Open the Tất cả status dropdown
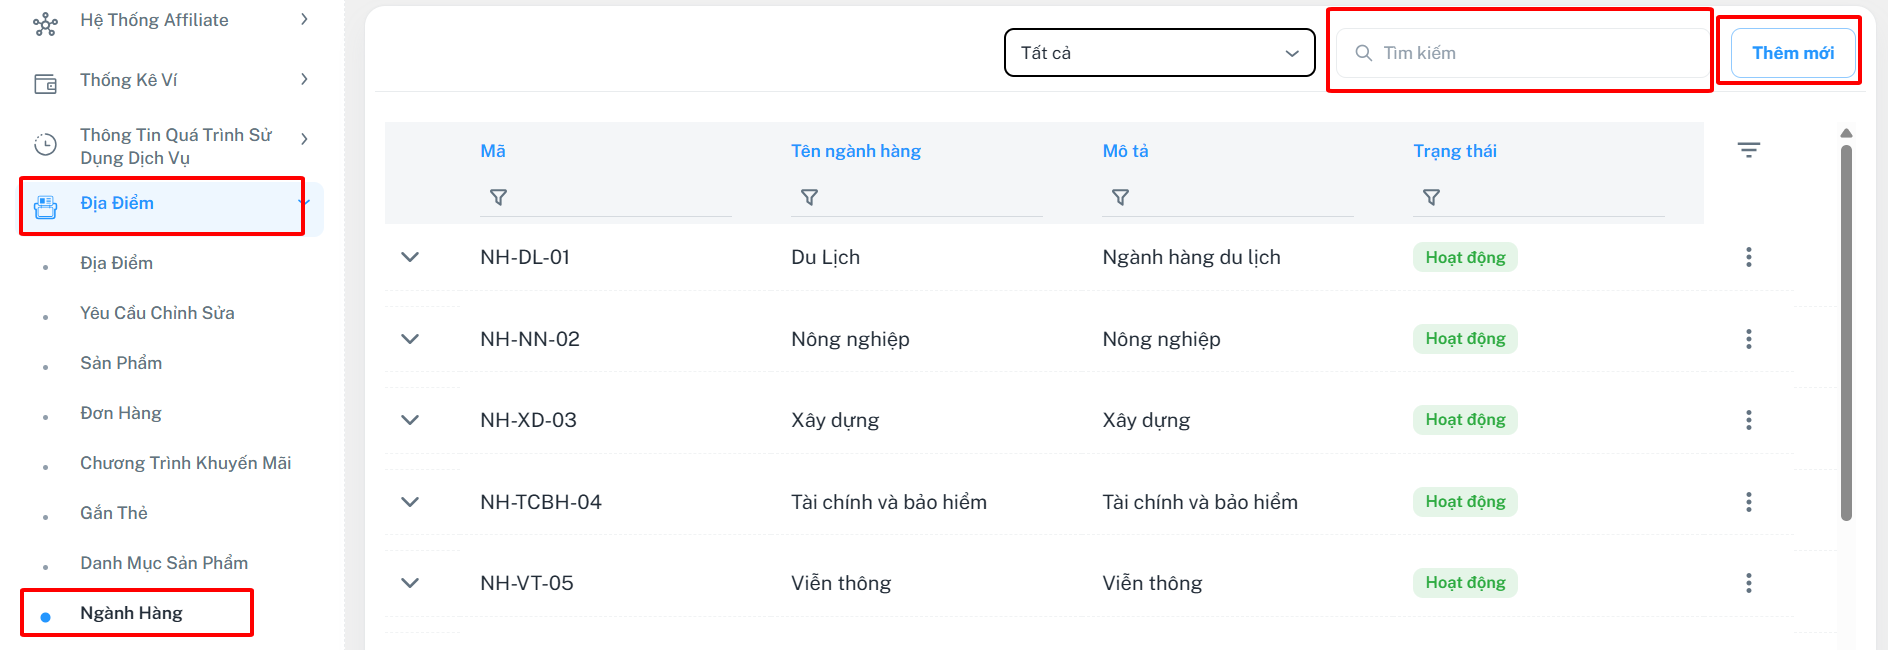Screen dimensions: 1888x650 click(1159, 53)
